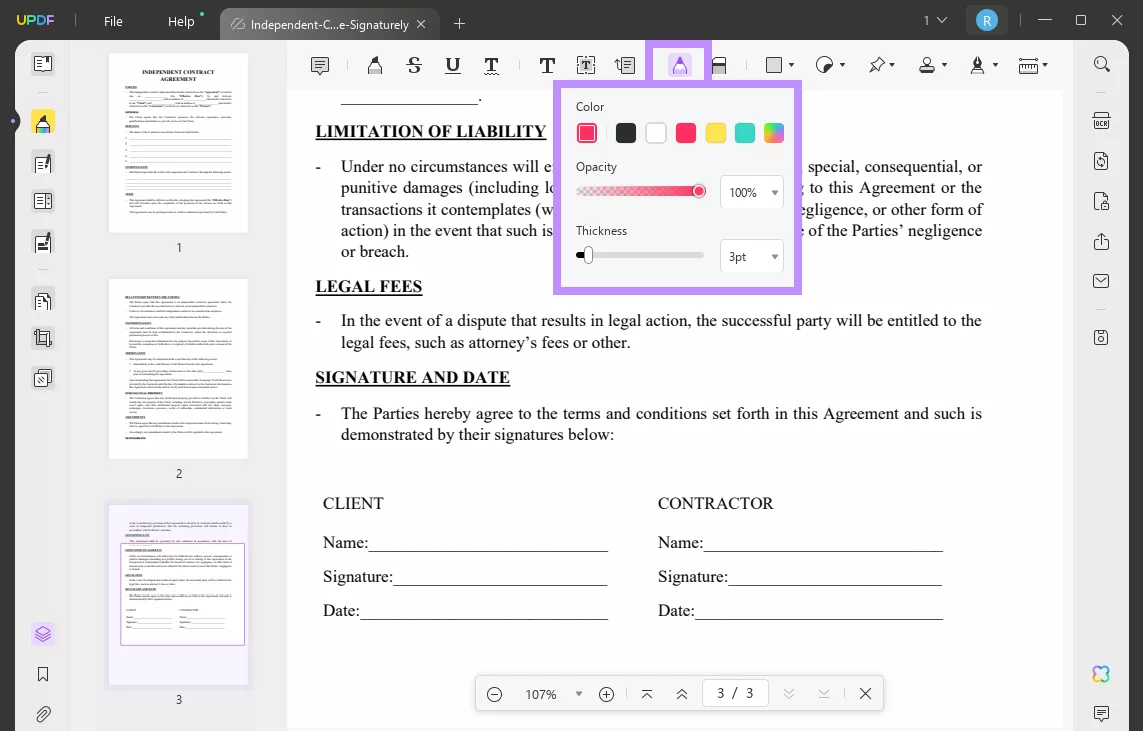1143x731 pixels.
Task: Zoom in with the plus button
Action: 606,695
